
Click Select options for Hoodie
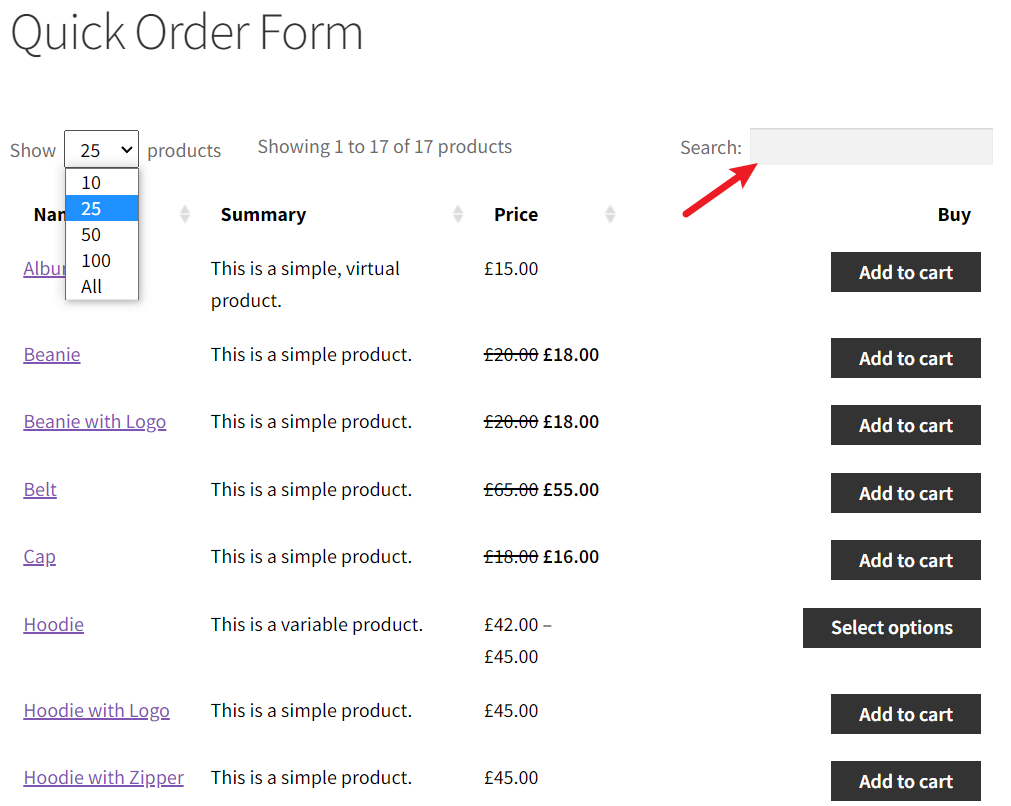pyautogui.click(x=892, y=628)
